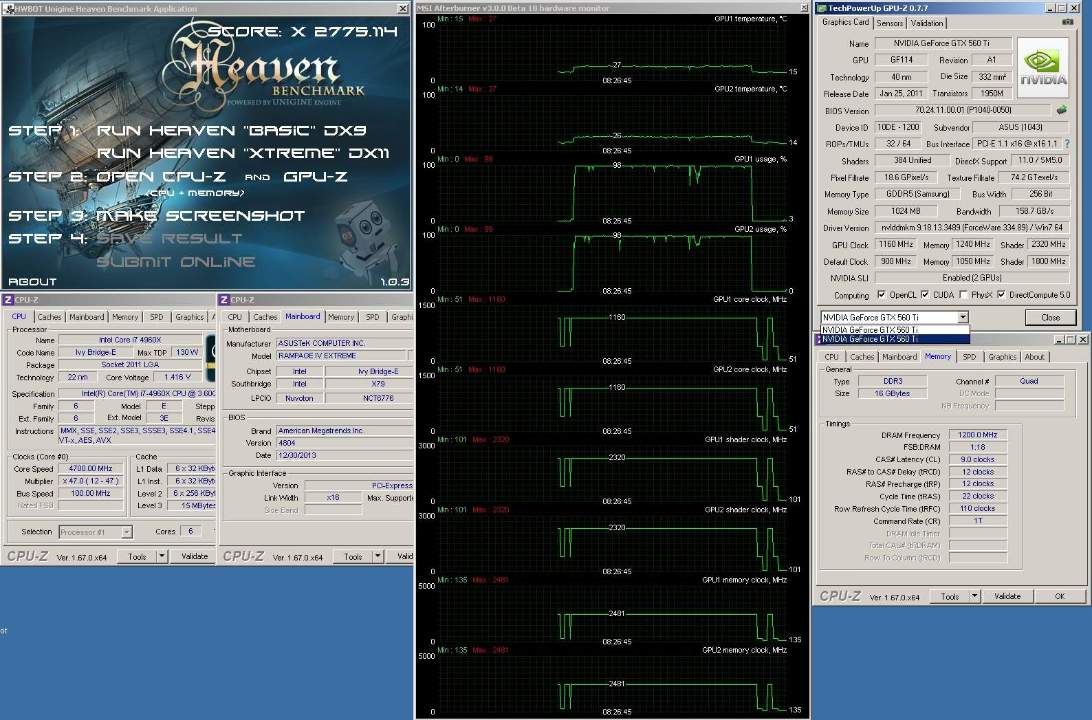Select GPU-Z Graphics Card tab

[845, 22]
